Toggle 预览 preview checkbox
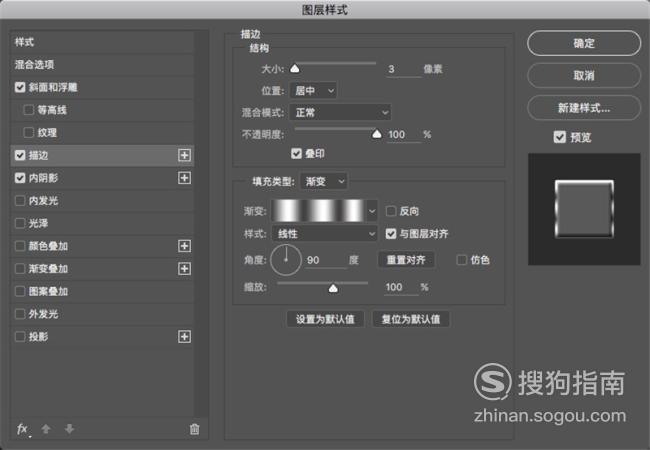The width and height of the screenshot is (650, 450). click(x=560, y=137)
